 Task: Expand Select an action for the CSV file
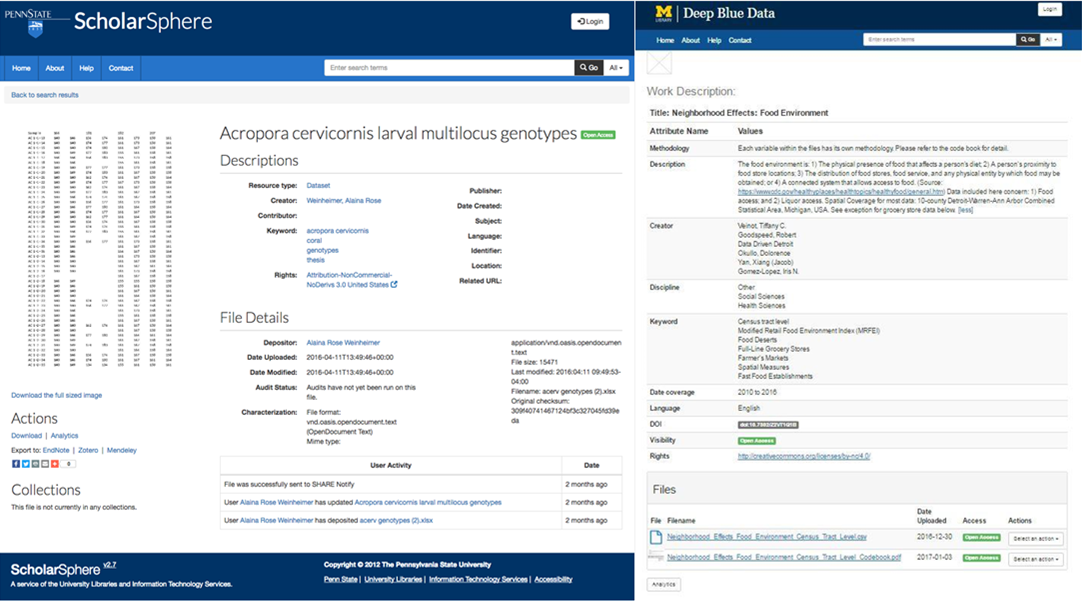1035,539
